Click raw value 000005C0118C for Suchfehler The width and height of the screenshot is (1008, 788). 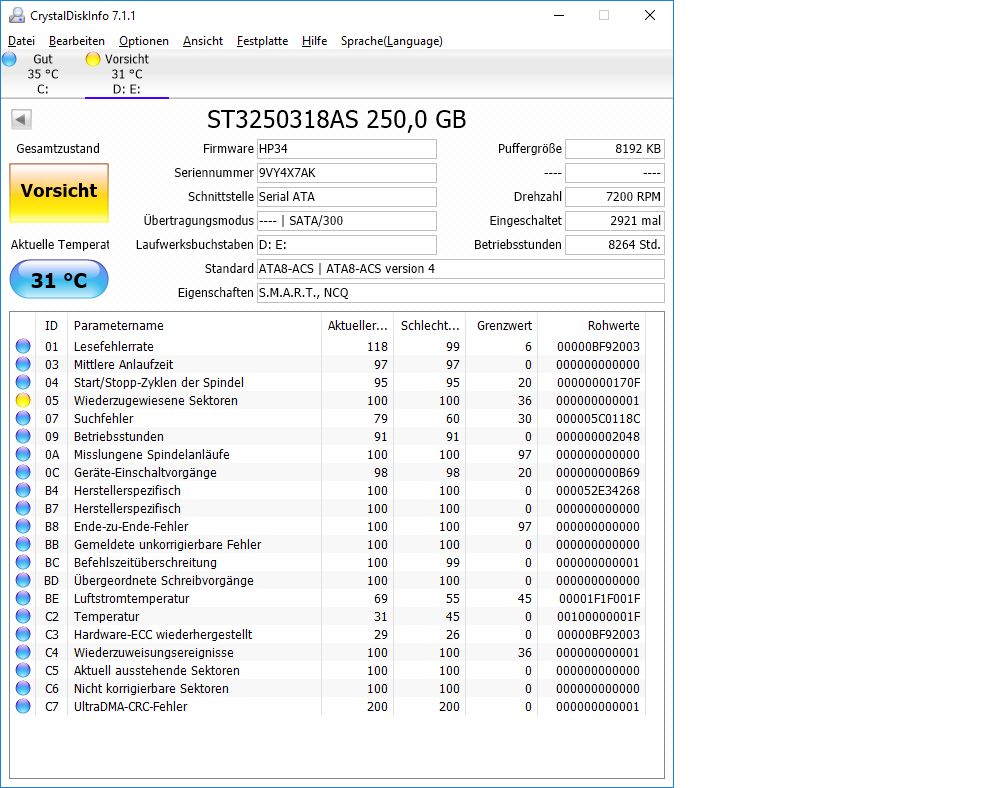click(x=598, y=418)
